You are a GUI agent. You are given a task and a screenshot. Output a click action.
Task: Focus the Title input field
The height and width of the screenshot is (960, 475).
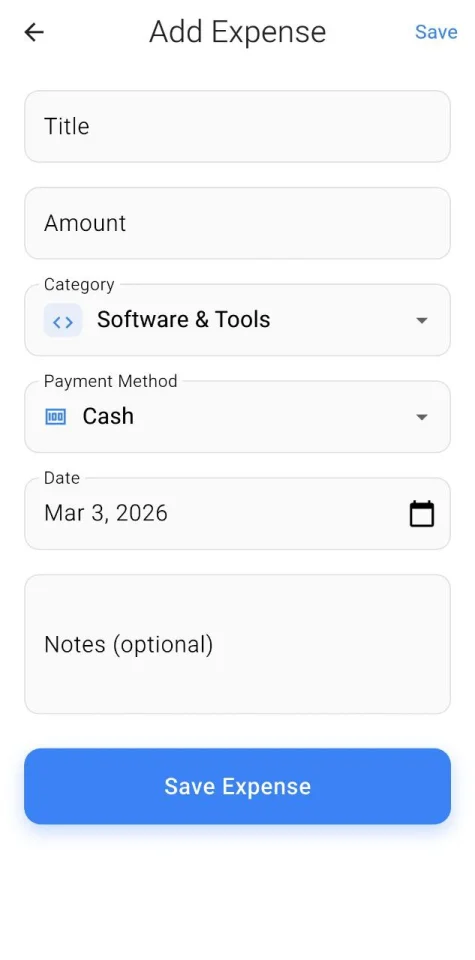pos(238,126)
